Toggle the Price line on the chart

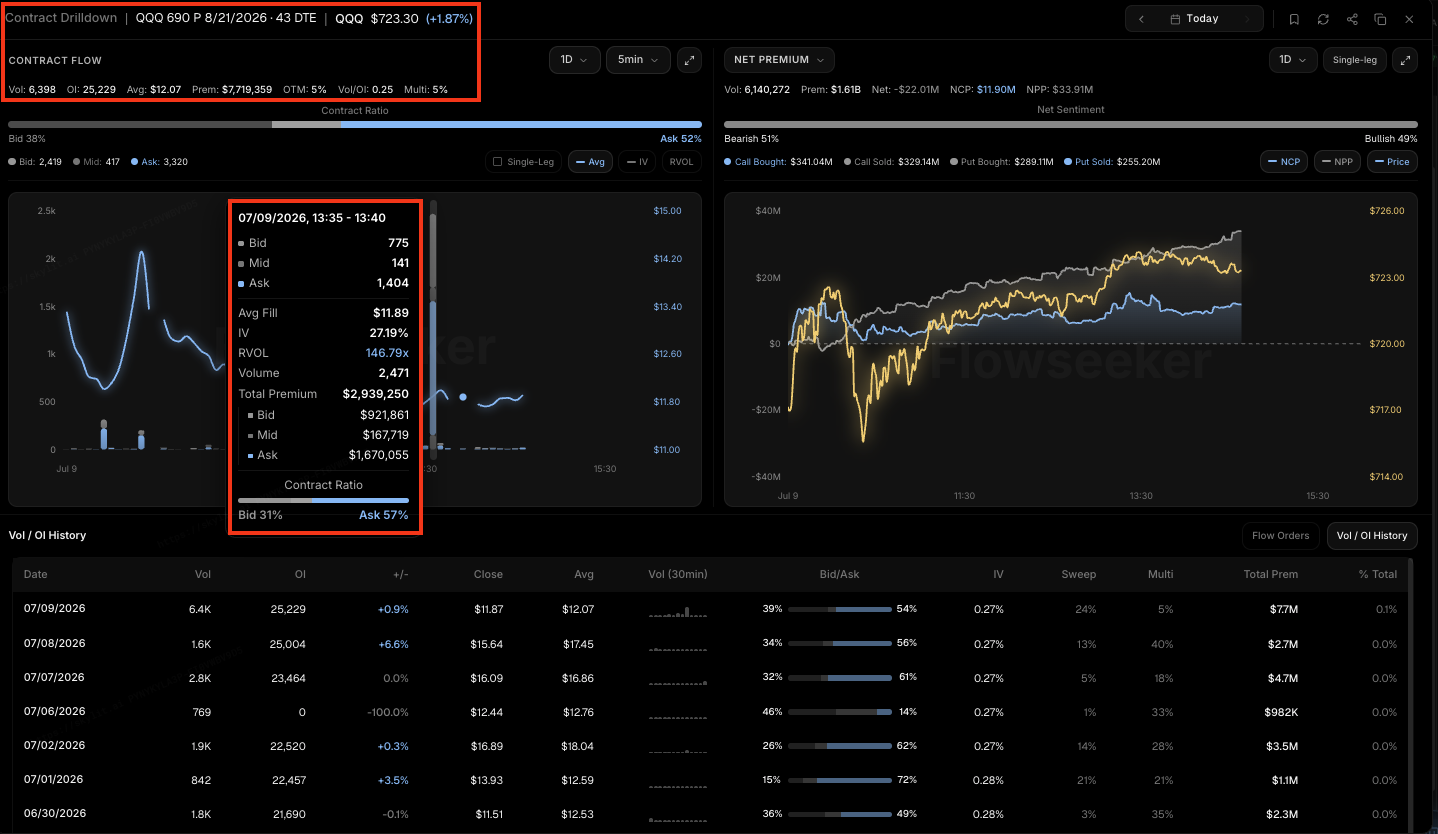coord(1391,162)
